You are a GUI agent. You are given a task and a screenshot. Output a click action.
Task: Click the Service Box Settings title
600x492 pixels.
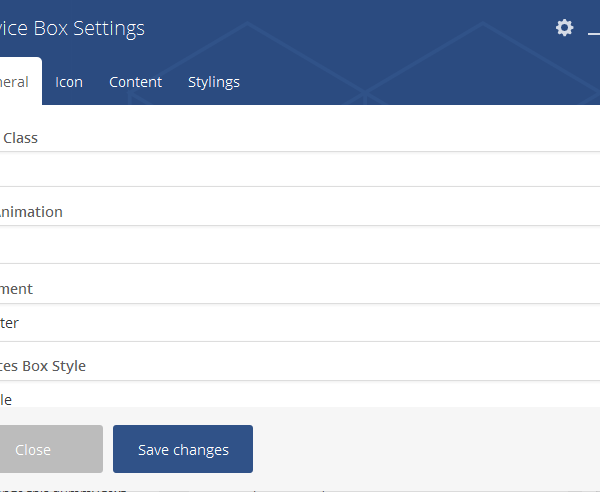(x=72, y=28)
